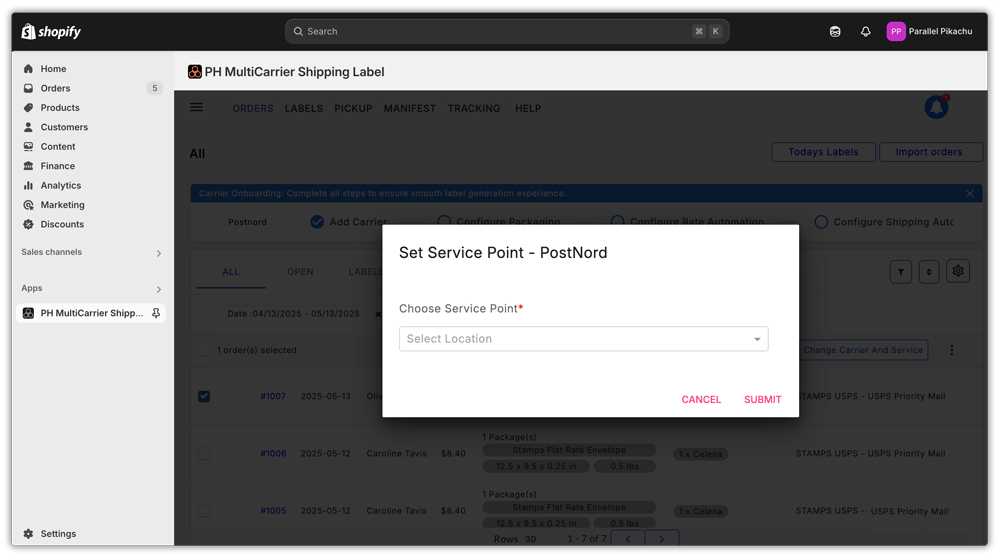Click the PH MultiCarrier app logo icon

point(195,71)
